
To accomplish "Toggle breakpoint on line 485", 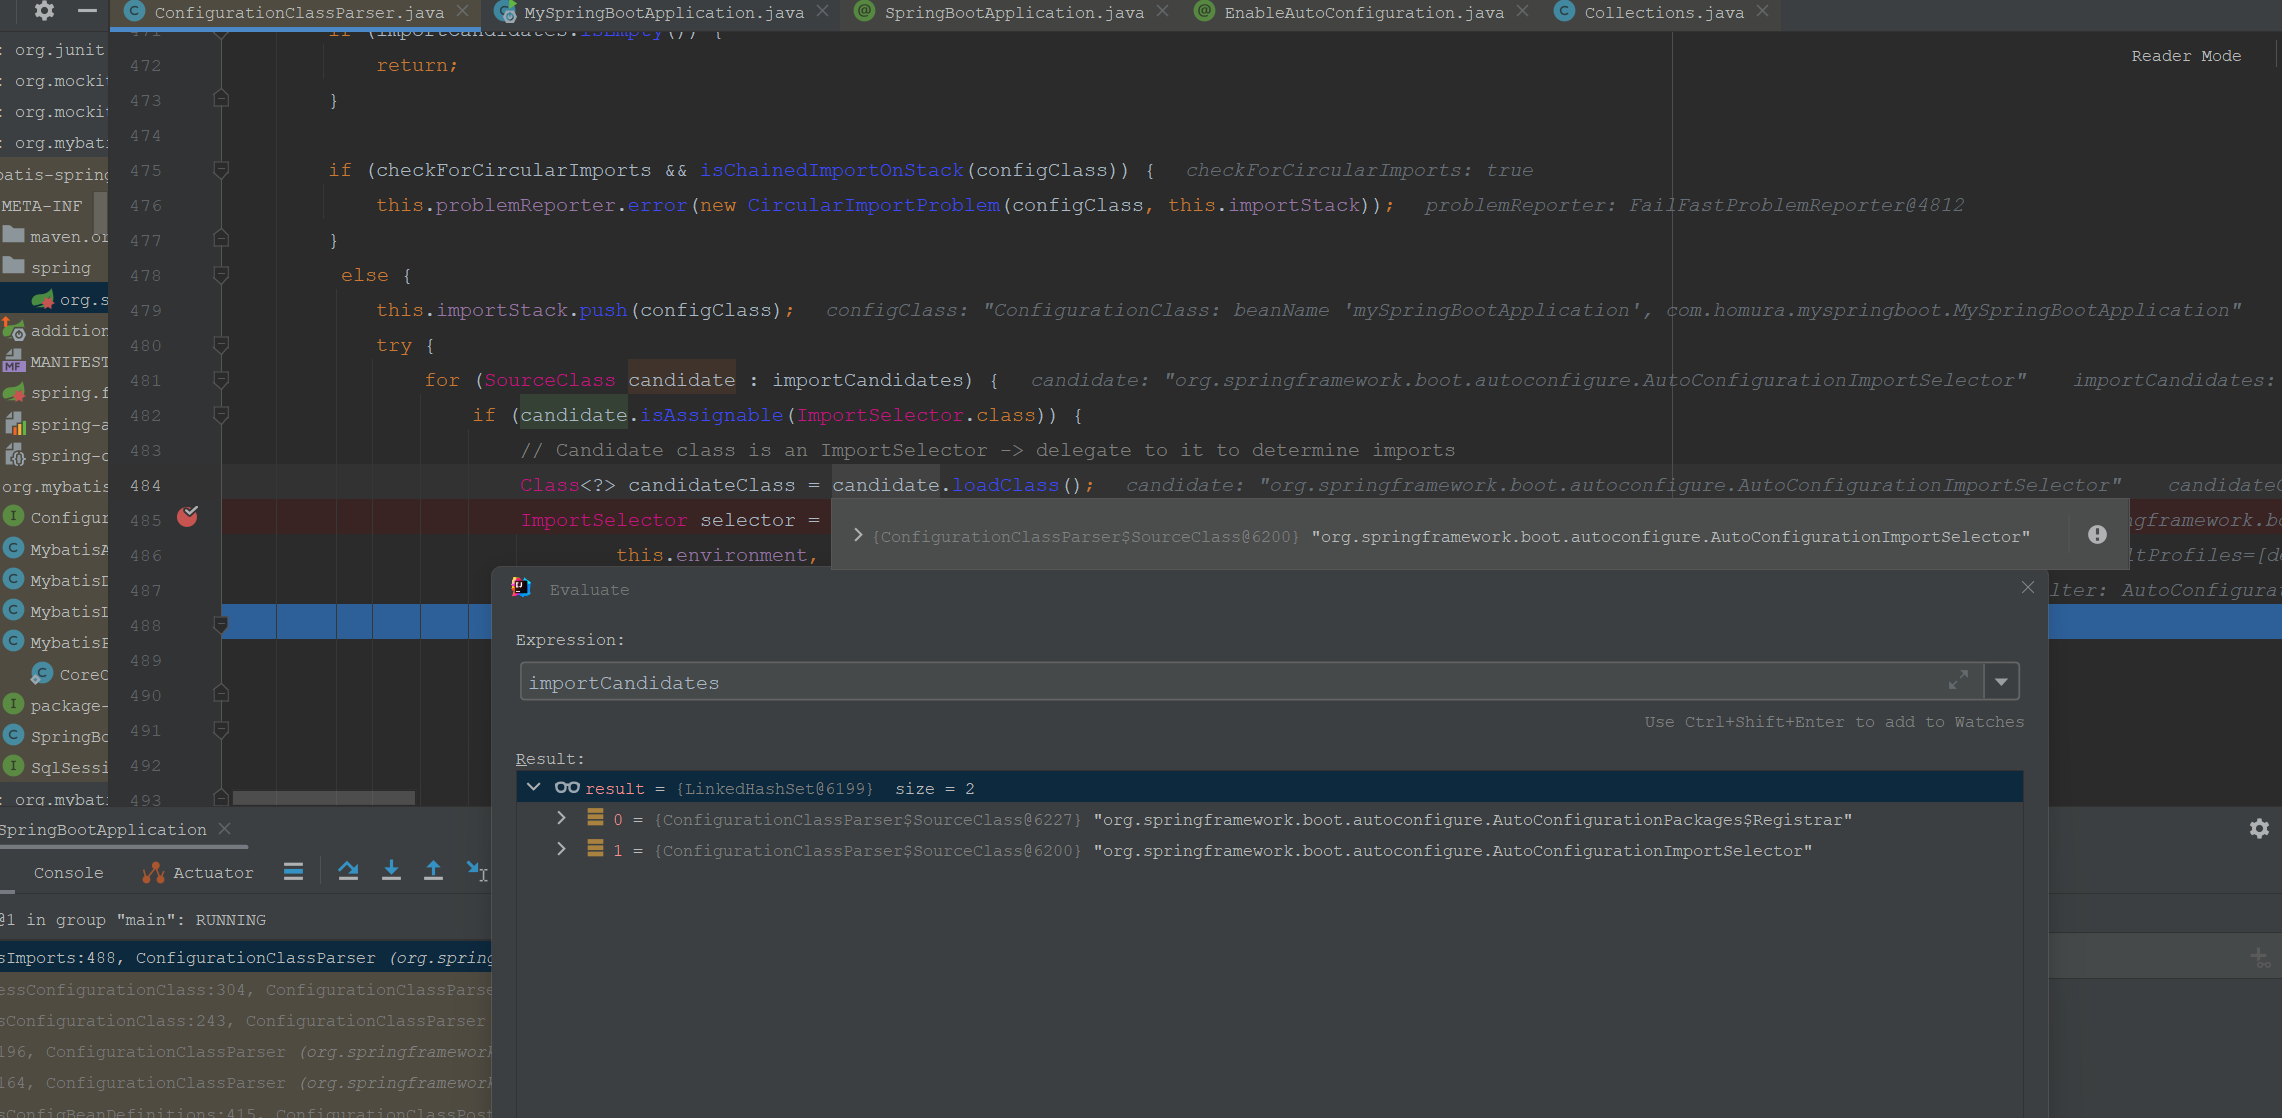I will pos(187,517).
